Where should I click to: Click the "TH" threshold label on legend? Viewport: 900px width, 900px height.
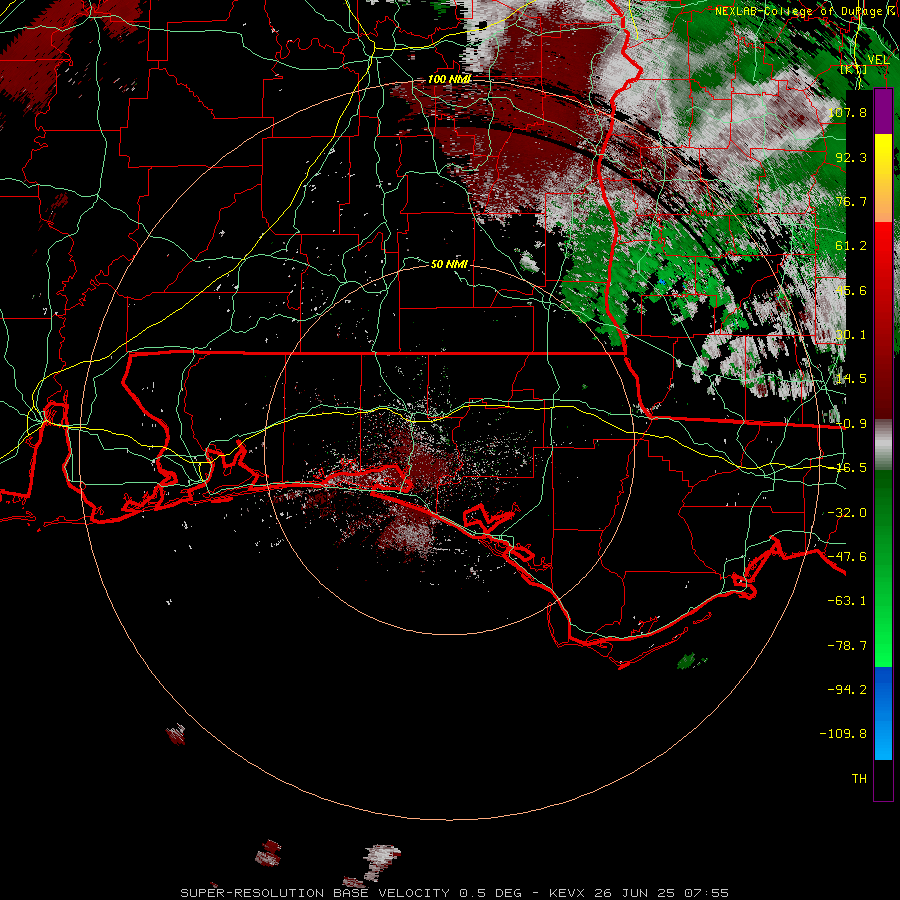pyautogui.click(x=859, y=779)
